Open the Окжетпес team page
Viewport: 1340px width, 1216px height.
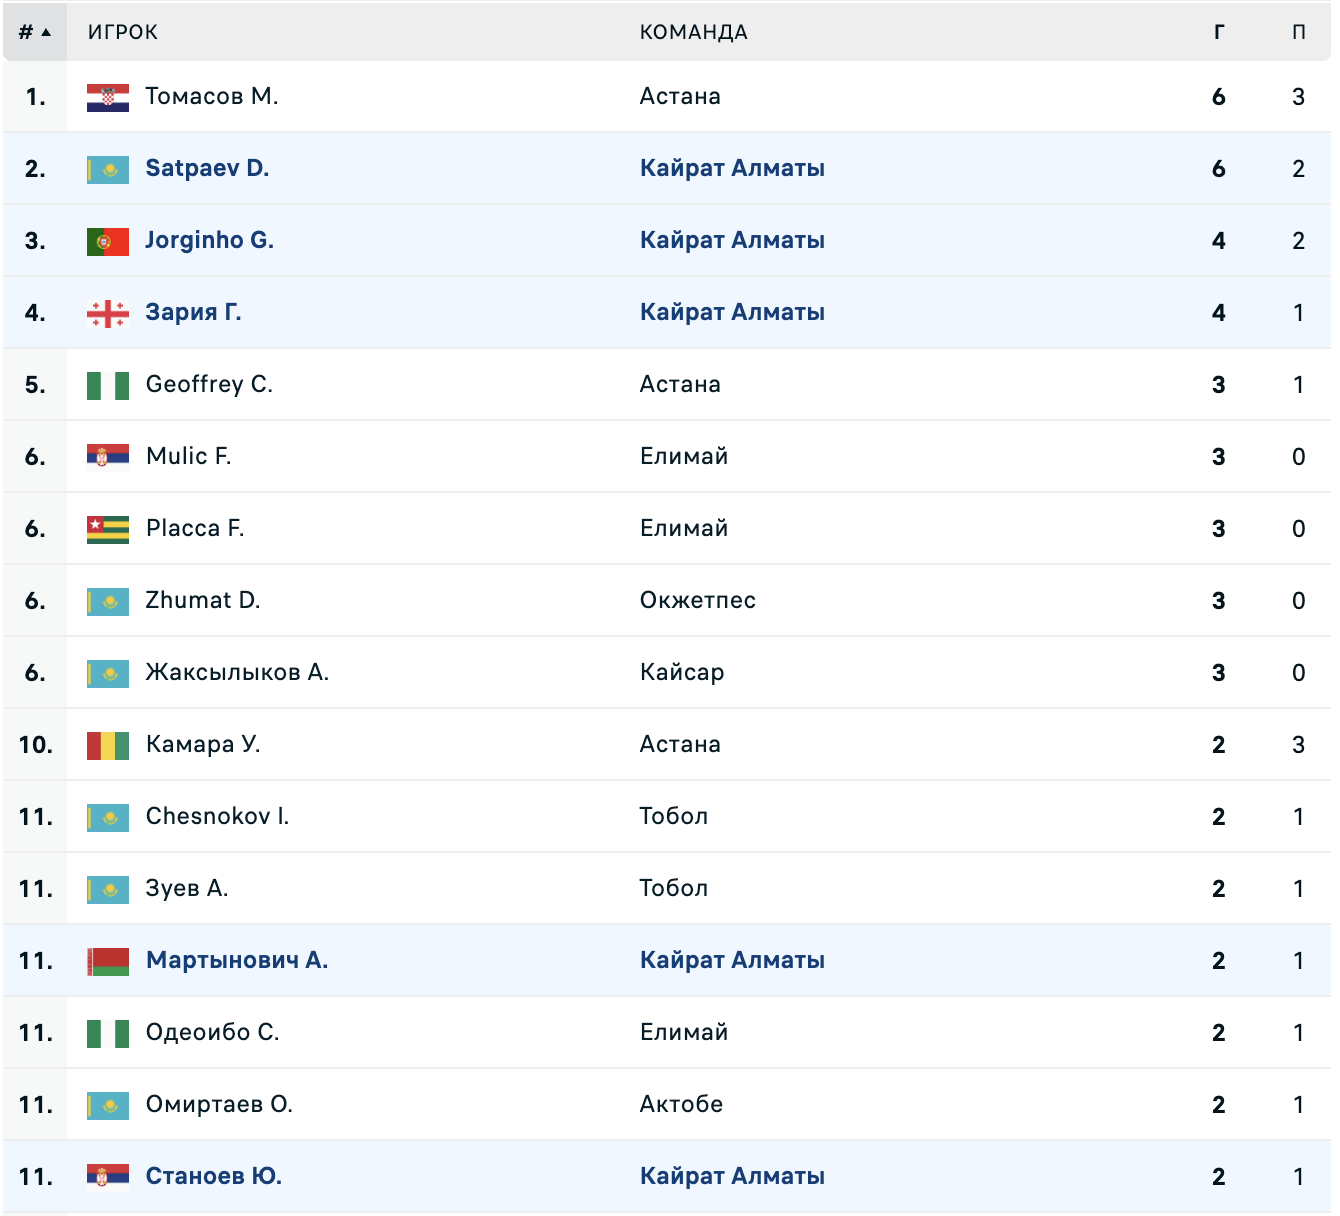coord(698,600)
